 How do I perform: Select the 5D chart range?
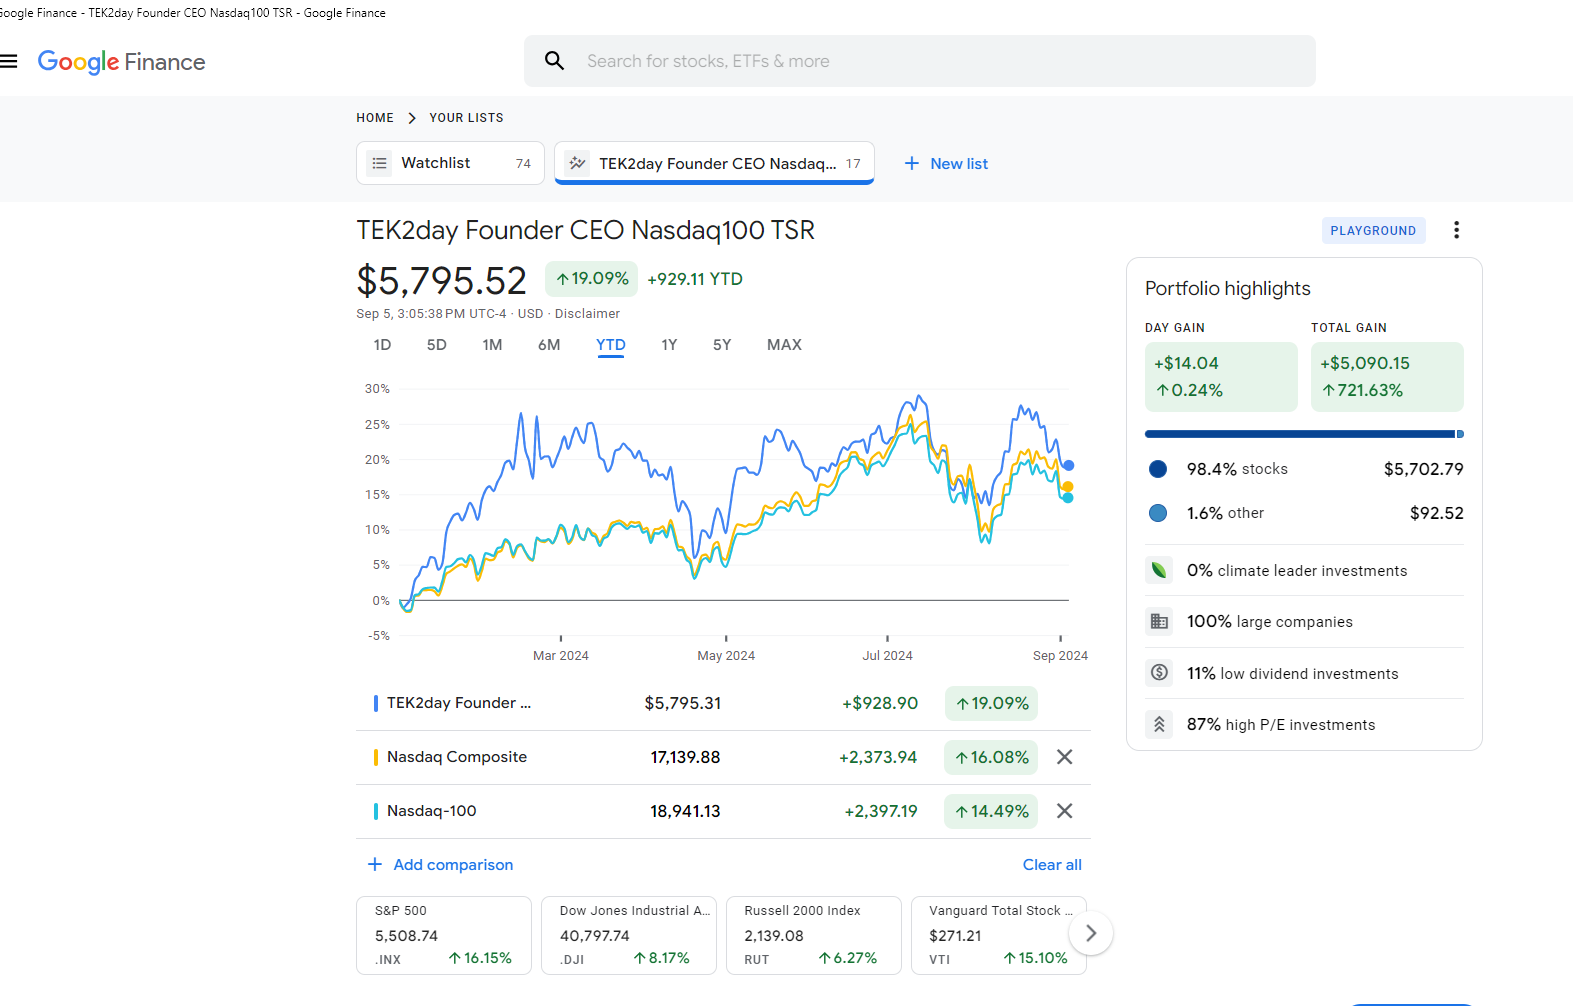[x=437, y=345]
